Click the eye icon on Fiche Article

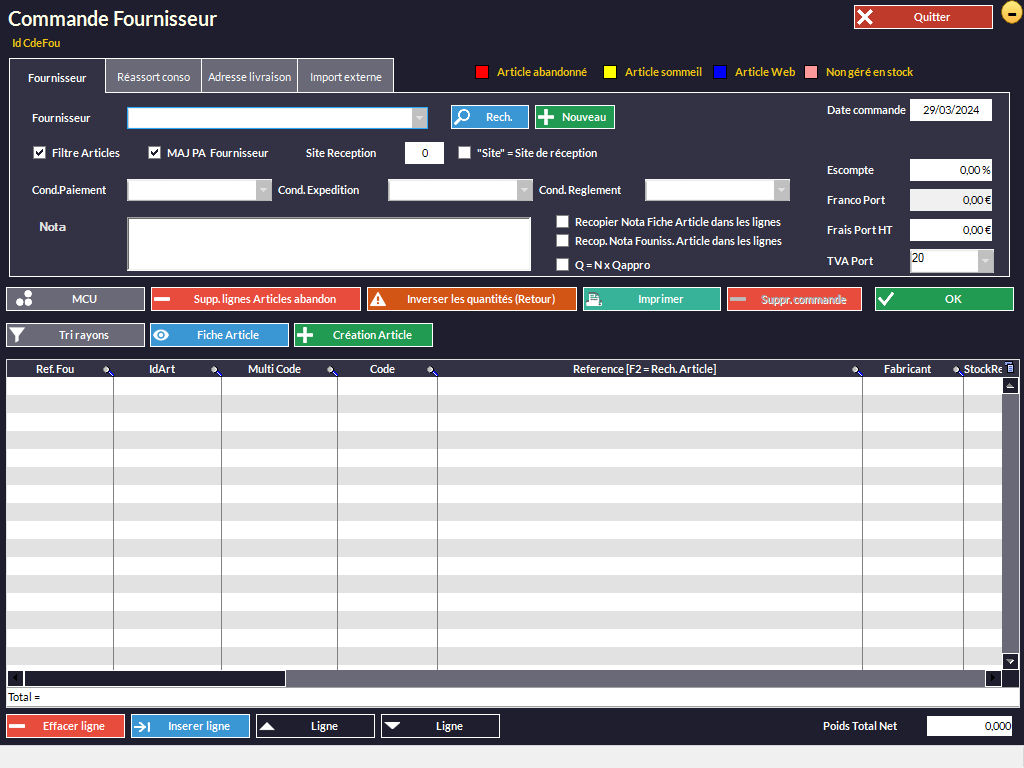(x=161, y=335)
